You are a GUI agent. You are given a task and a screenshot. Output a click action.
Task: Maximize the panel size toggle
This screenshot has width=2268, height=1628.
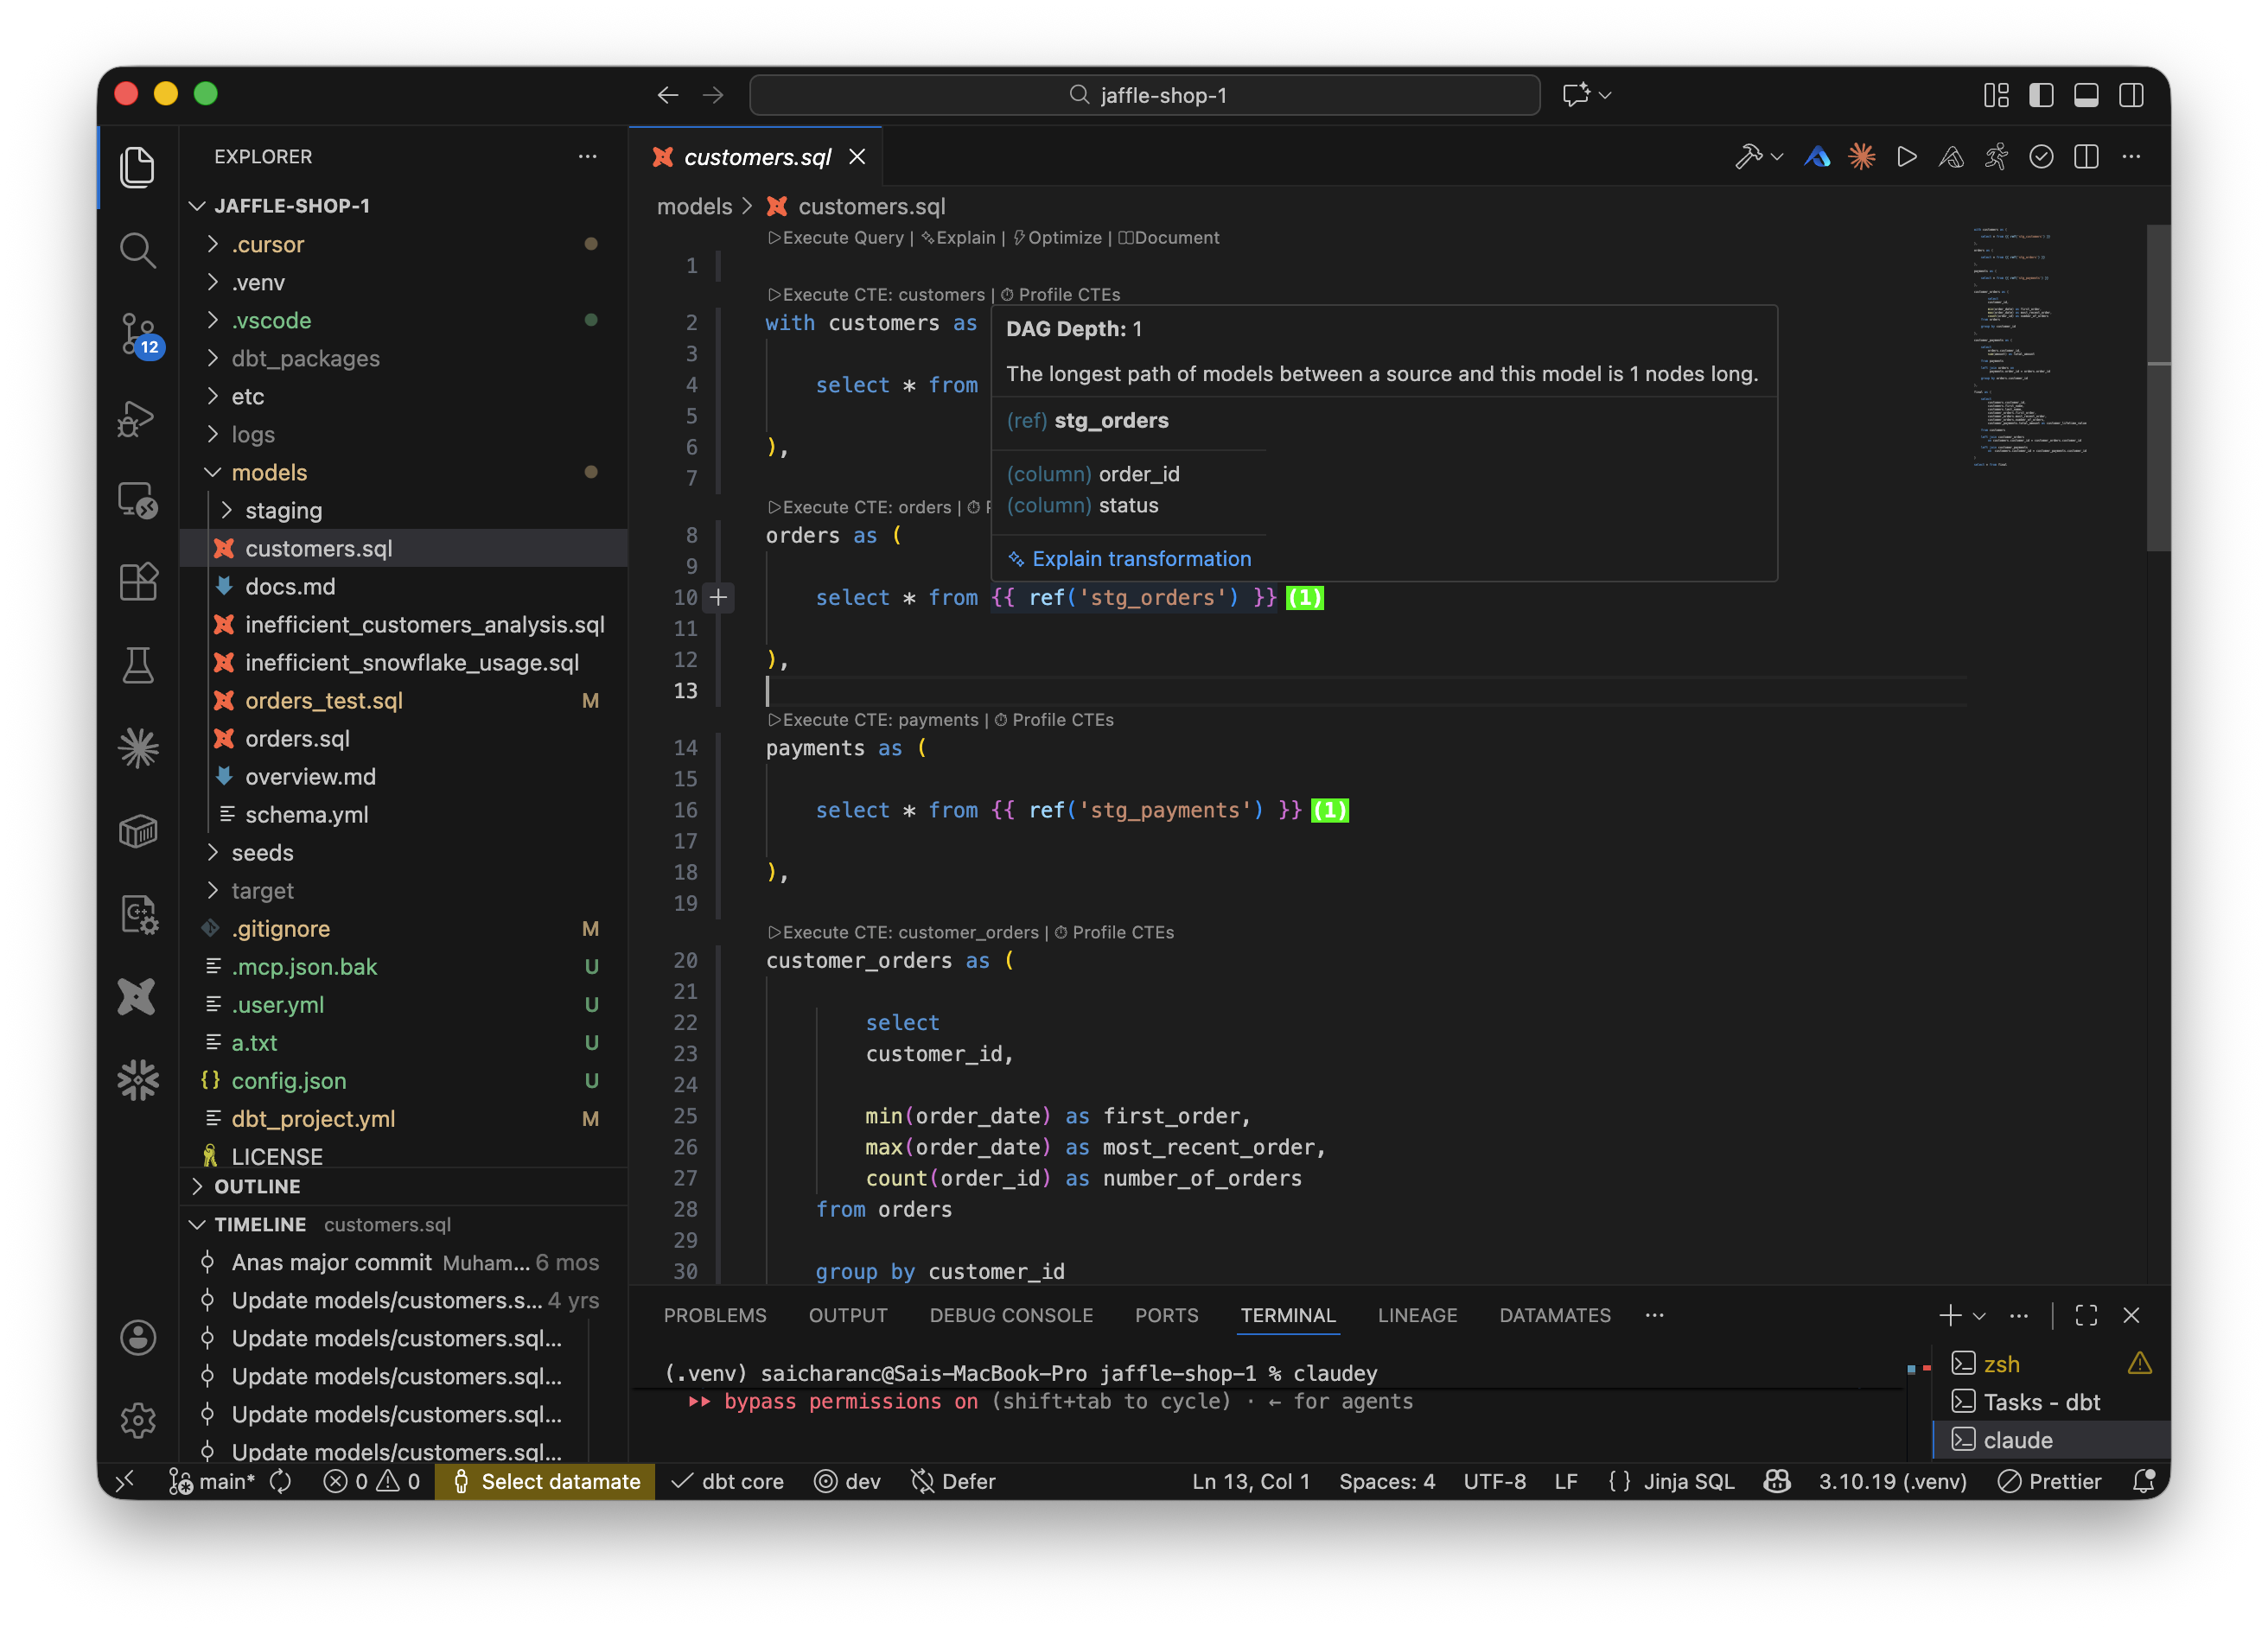pyautogui.click(x=2086, y=1315)
